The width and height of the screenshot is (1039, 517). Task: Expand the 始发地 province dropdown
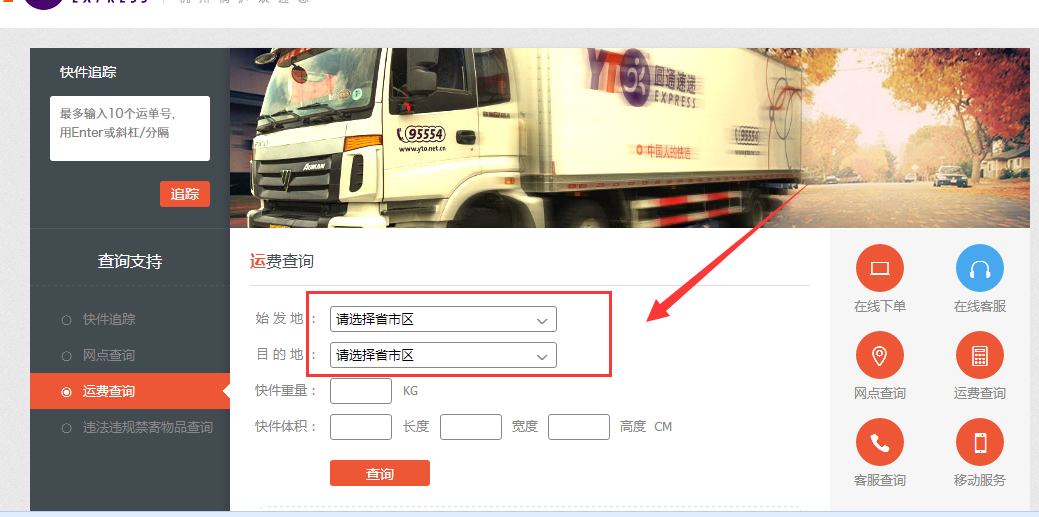pos(443,319)
